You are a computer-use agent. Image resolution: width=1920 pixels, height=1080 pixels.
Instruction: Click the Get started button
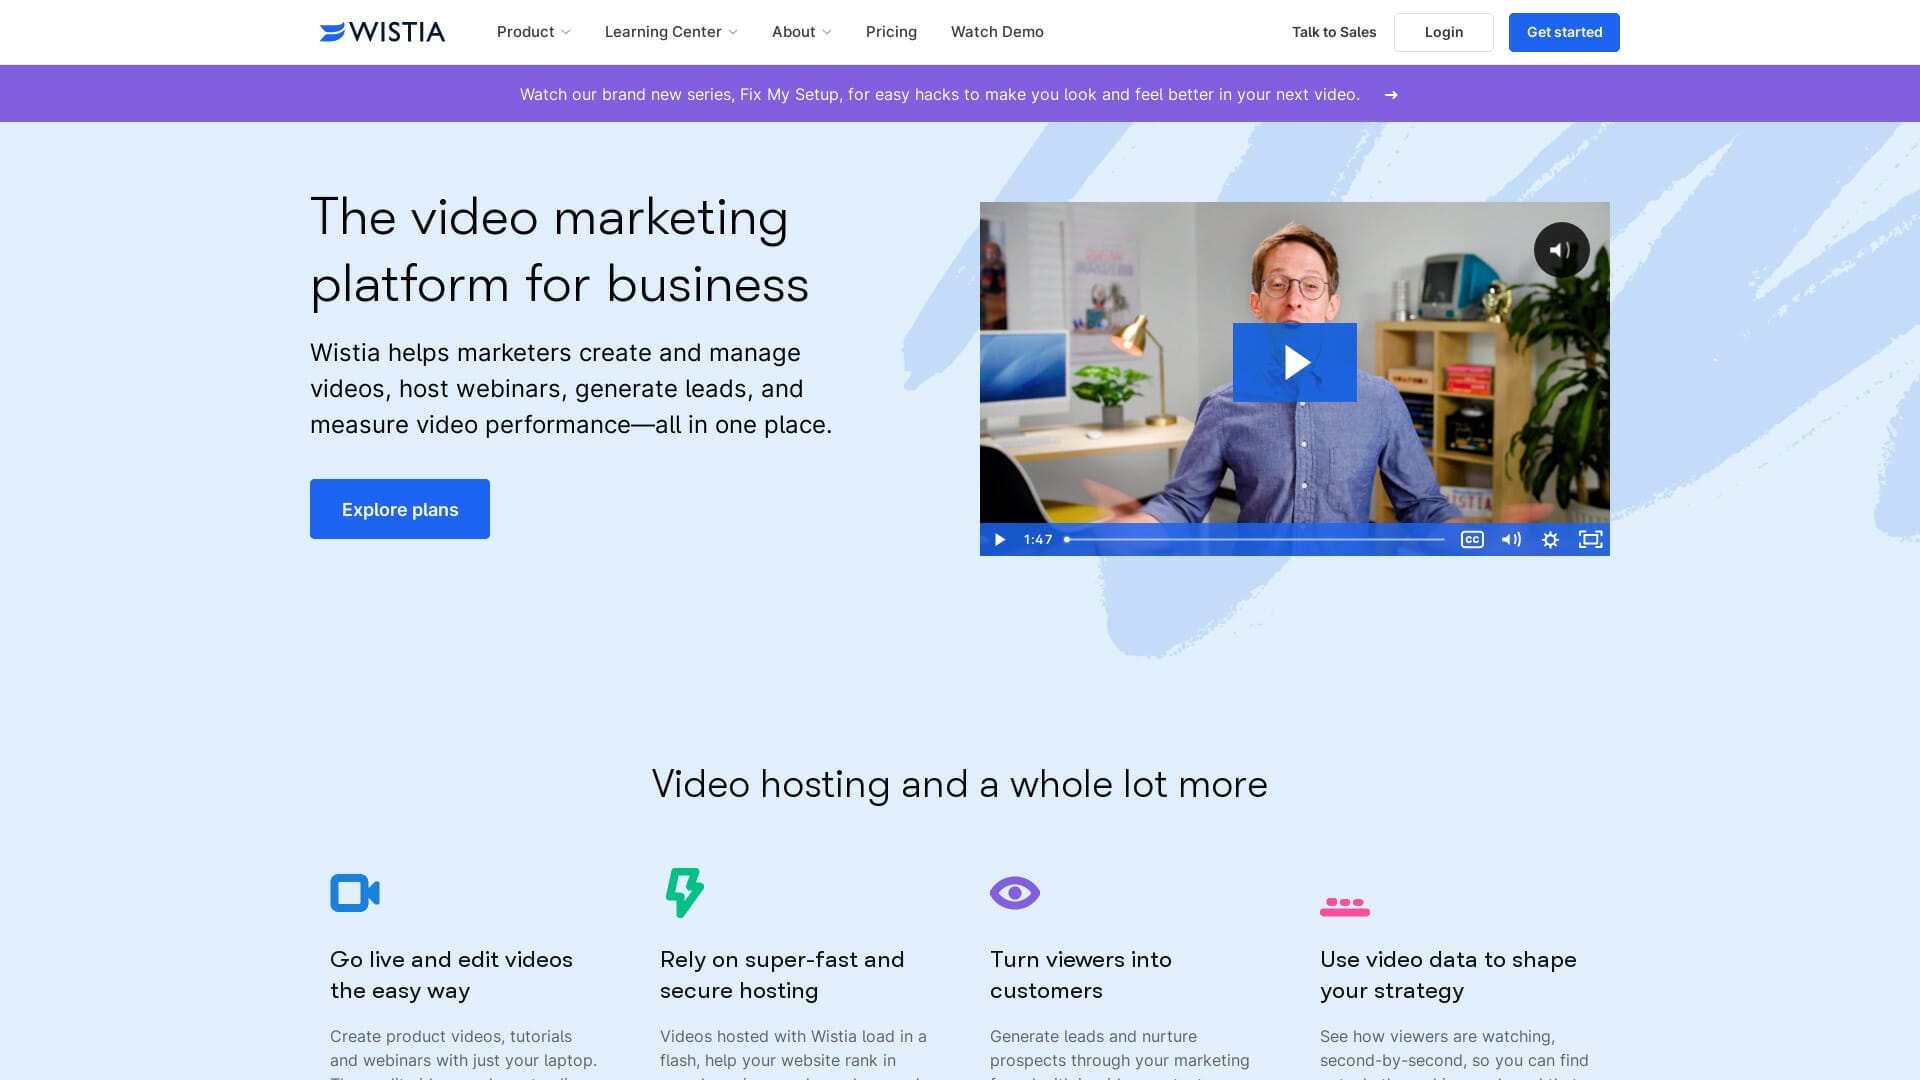pos(1563,31)
